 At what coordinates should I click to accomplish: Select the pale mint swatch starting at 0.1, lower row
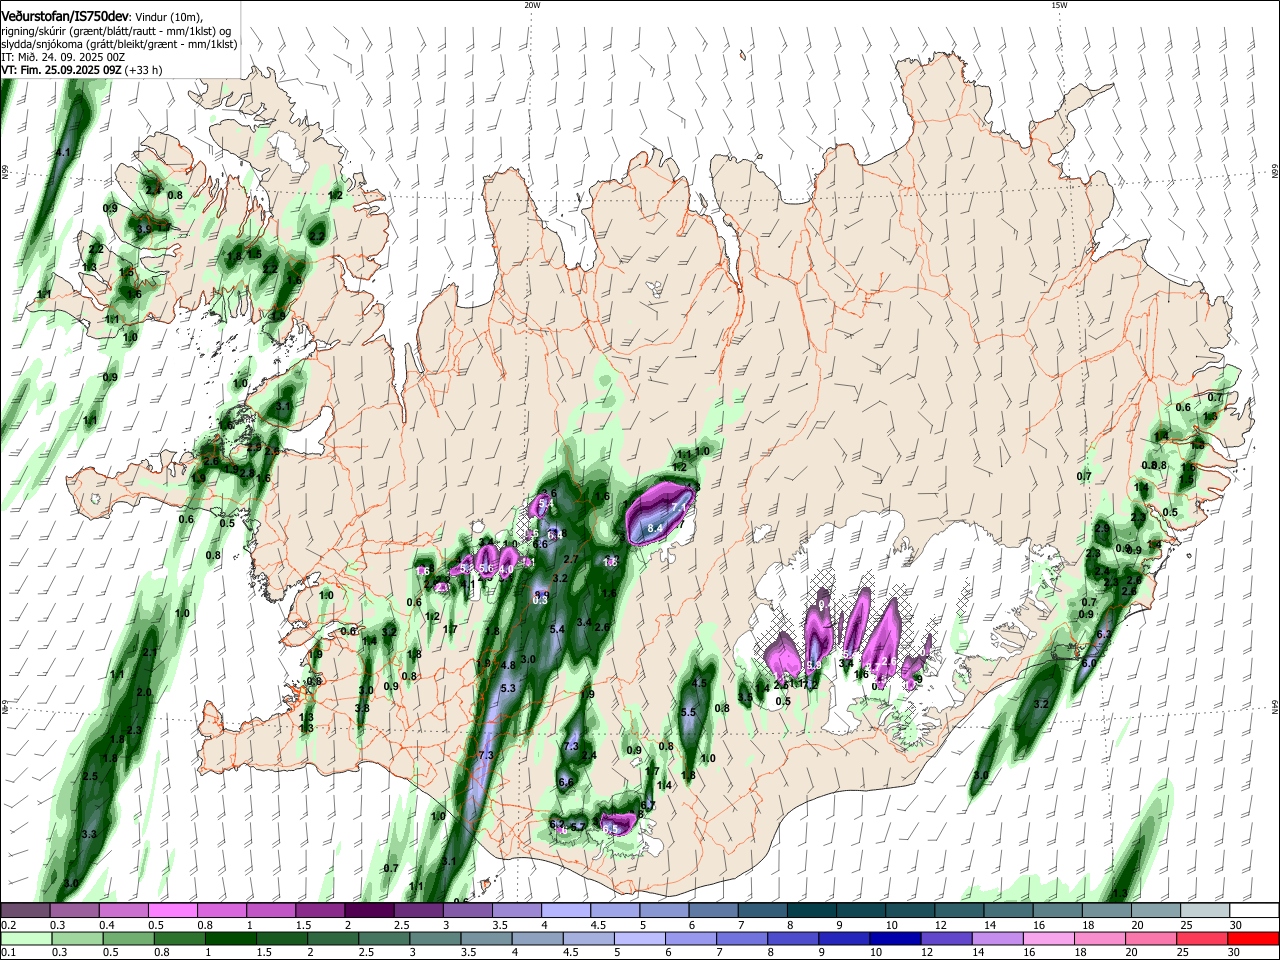click(x=27, y=938)
